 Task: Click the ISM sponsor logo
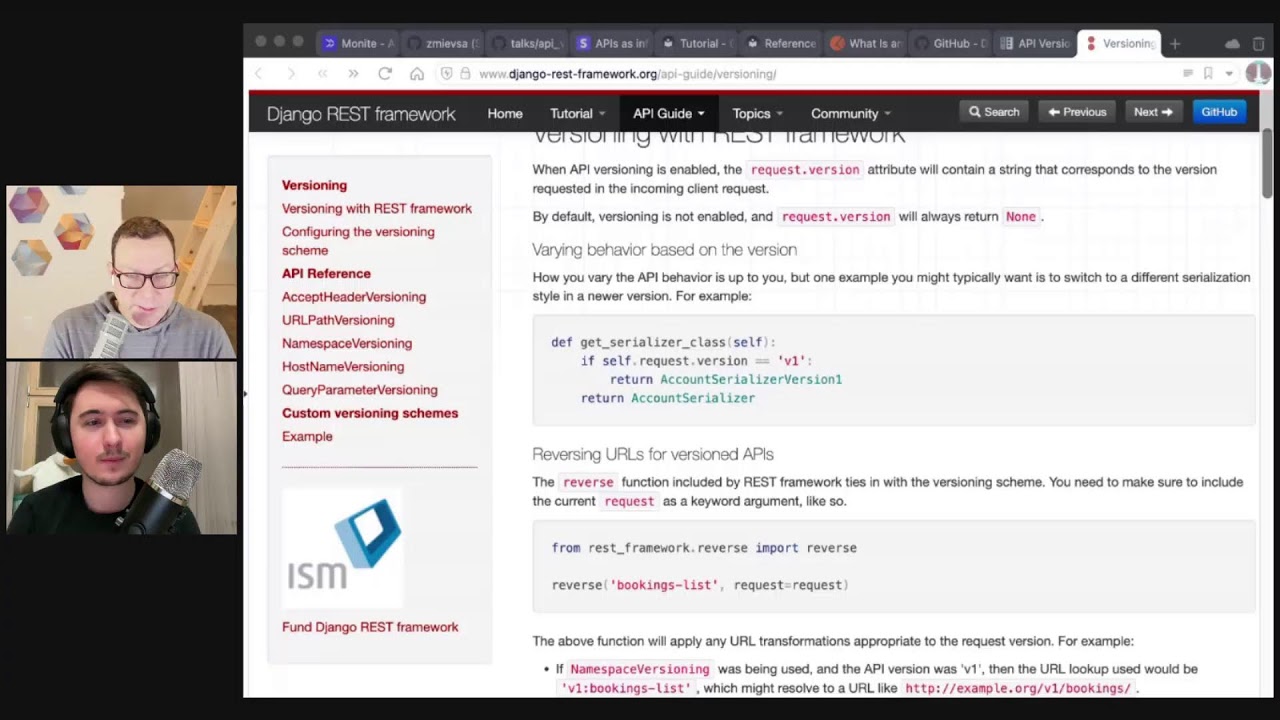click(343, 548)
